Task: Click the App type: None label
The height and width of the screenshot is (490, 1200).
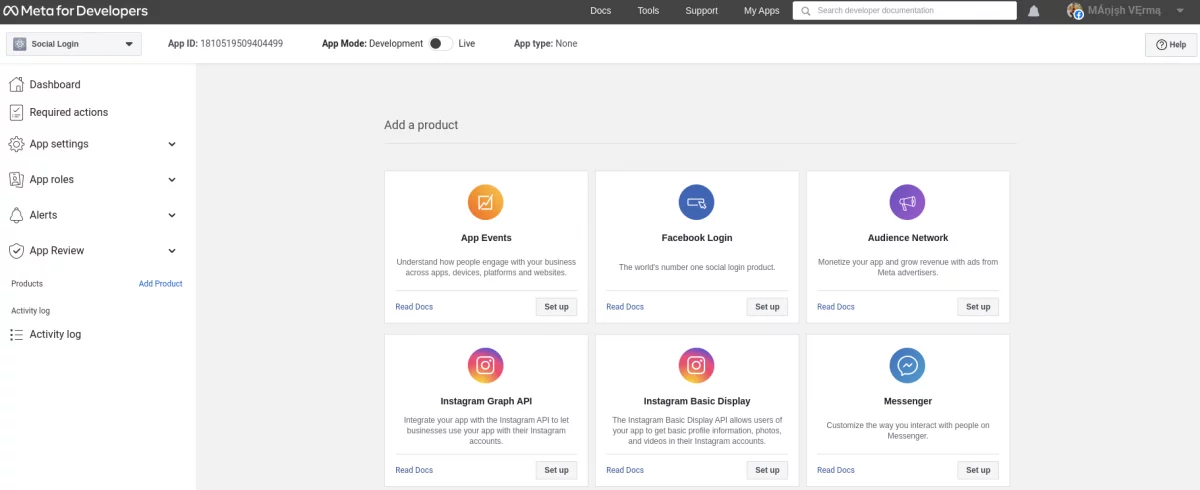Action: point(545,44)
